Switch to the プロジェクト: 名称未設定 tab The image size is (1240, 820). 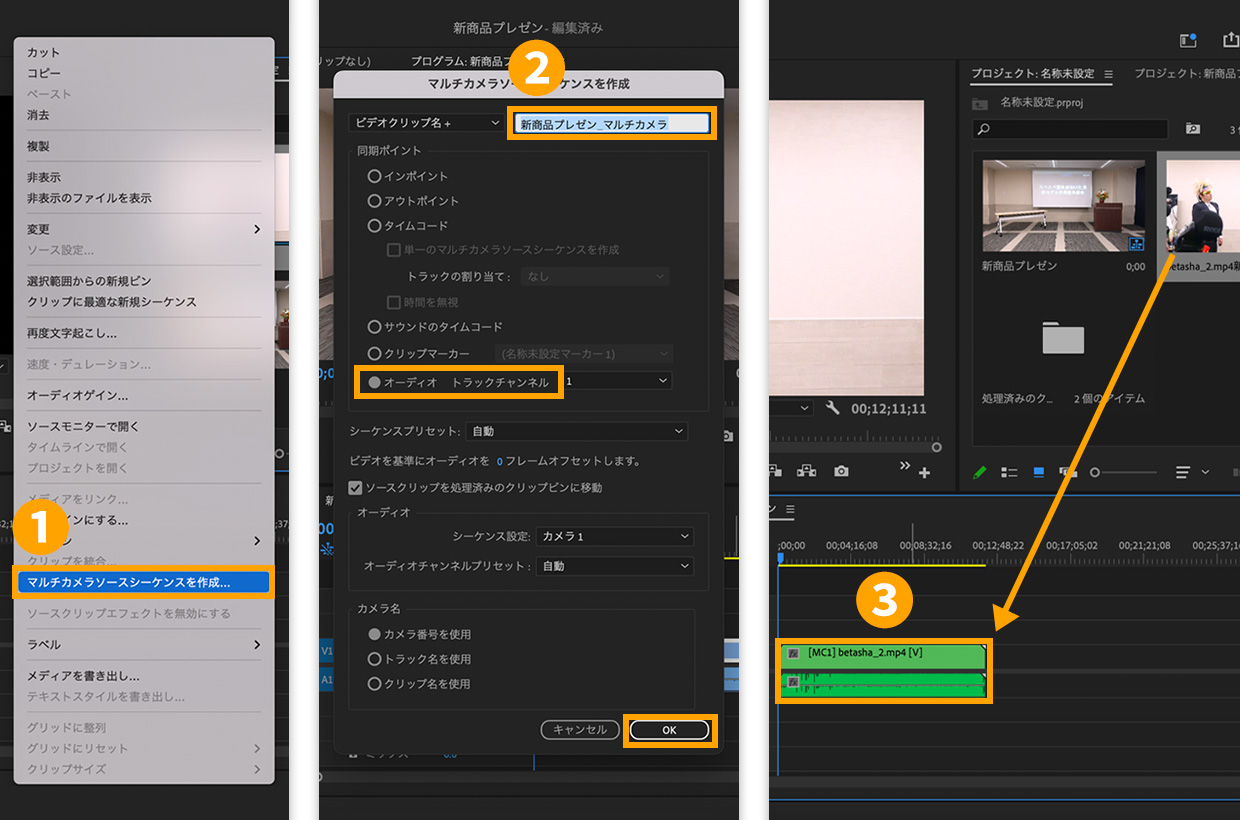point(1033,74)
